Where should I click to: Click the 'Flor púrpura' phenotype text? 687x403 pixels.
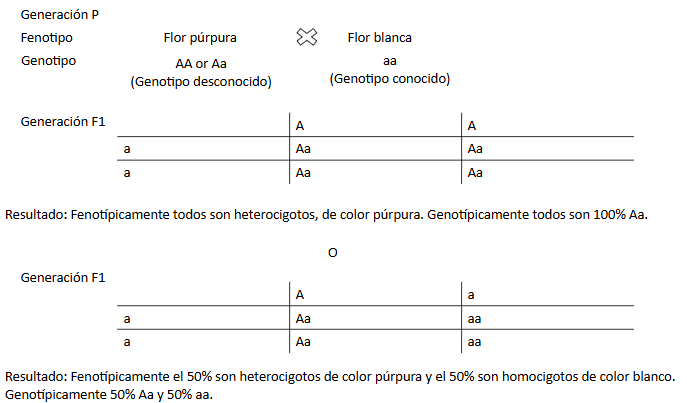coord(200,38)
